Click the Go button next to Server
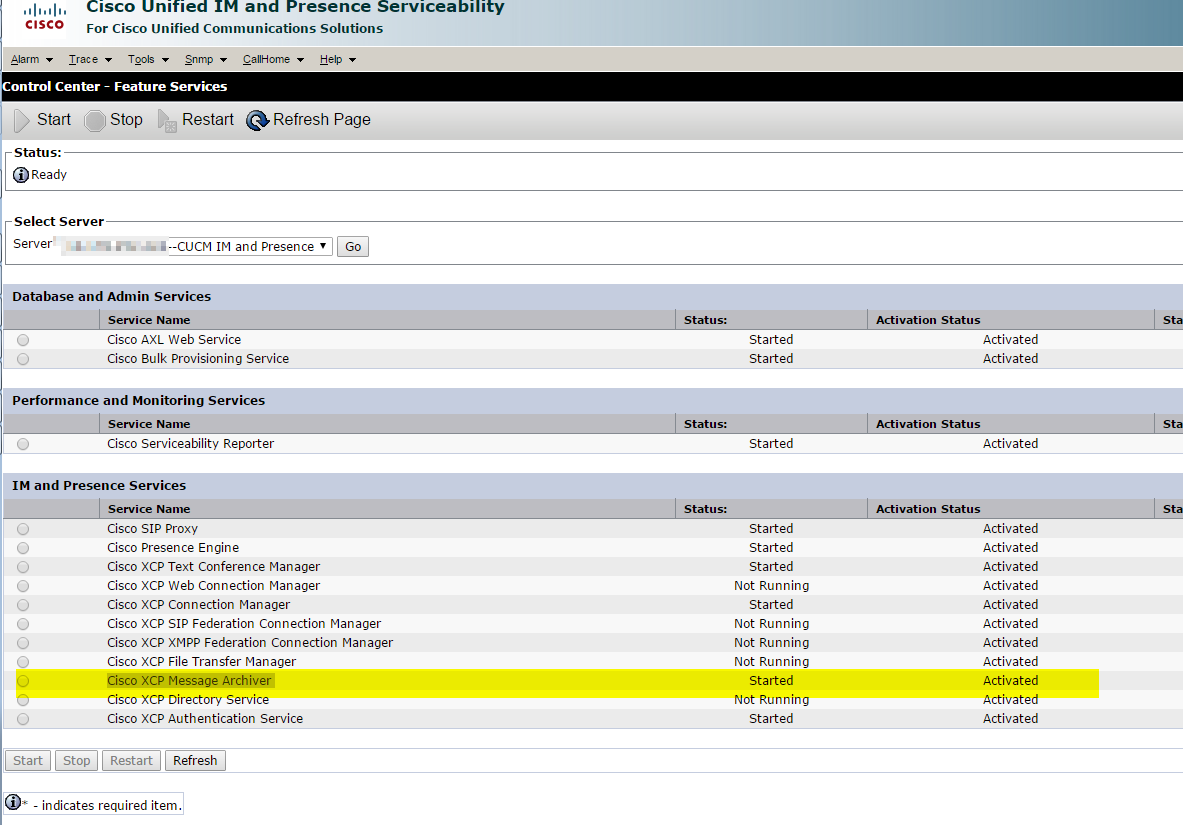The height and width of the screenshot is (825, 1183). [x=352, y=247]
